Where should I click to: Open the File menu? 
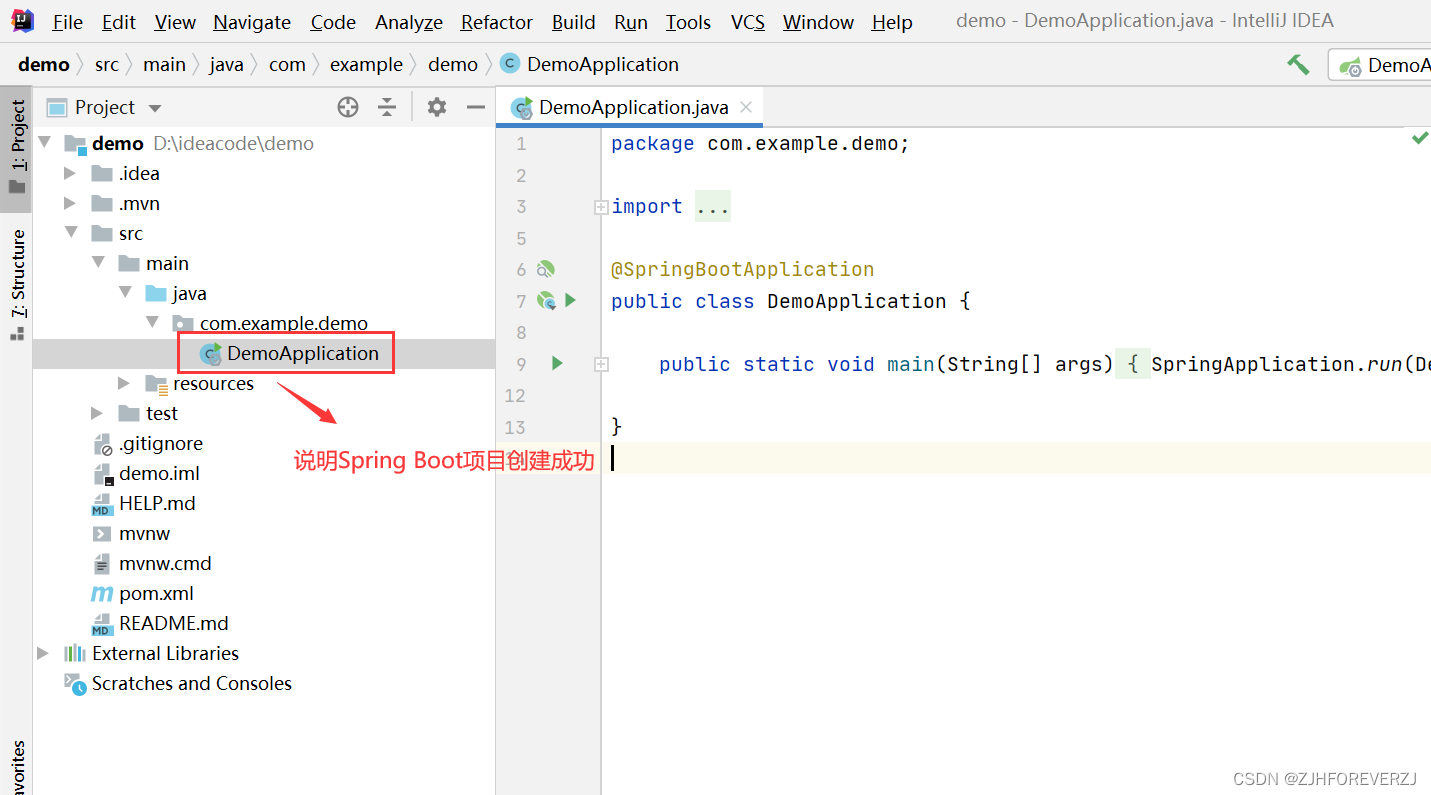68,22
